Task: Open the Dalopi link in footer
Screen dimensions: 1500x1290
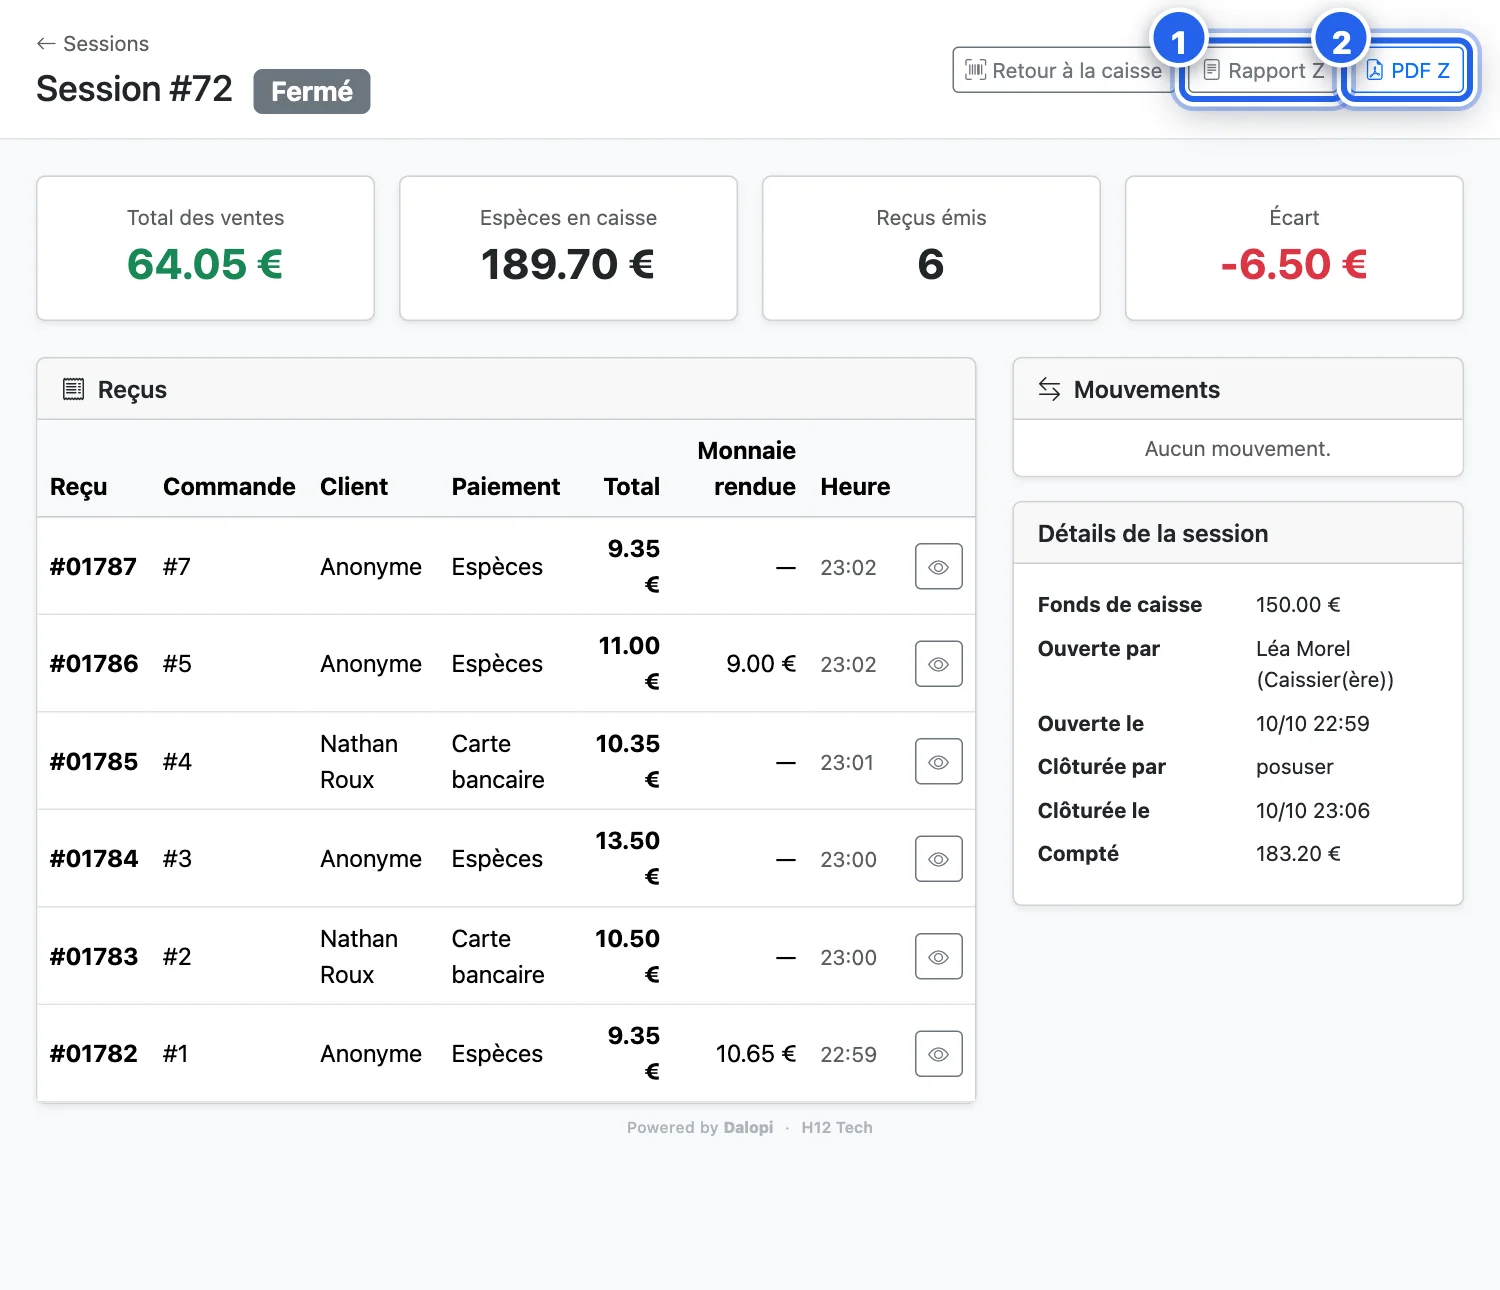Action: (x=748, y=1127)
